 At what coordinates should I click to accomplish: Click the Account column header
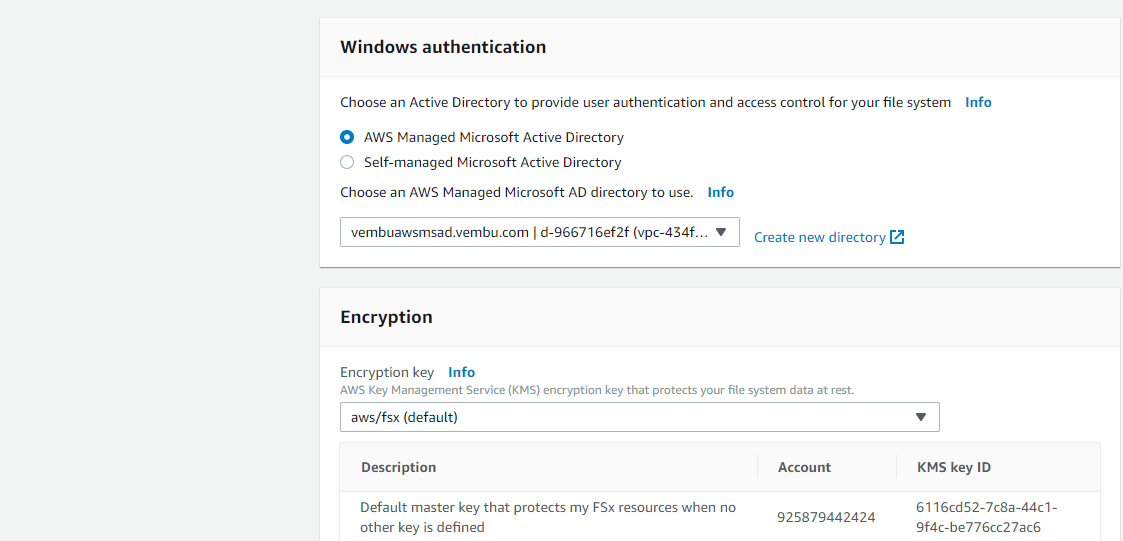(x=804, y=467)
